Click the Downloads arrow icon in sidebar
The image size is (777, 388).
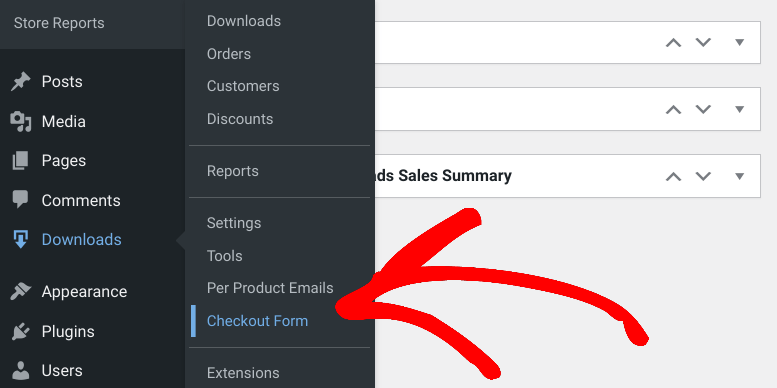(x=20, y=239)
